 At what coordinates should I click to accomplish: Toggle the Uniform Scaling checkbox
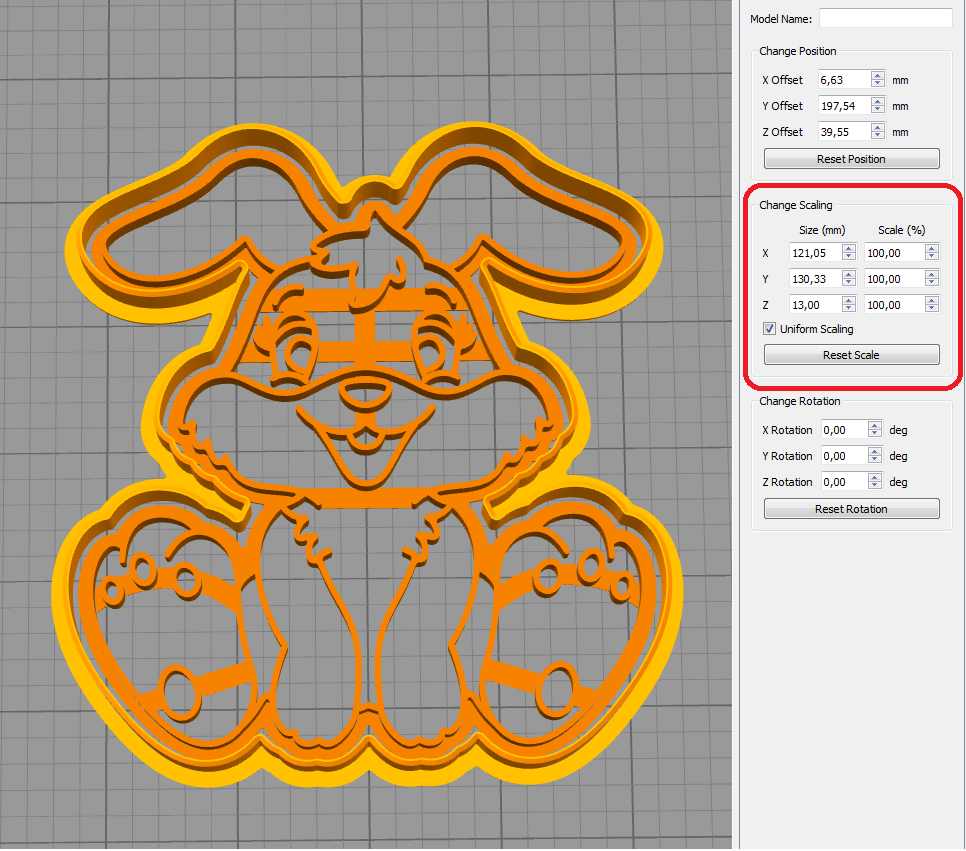769,328
